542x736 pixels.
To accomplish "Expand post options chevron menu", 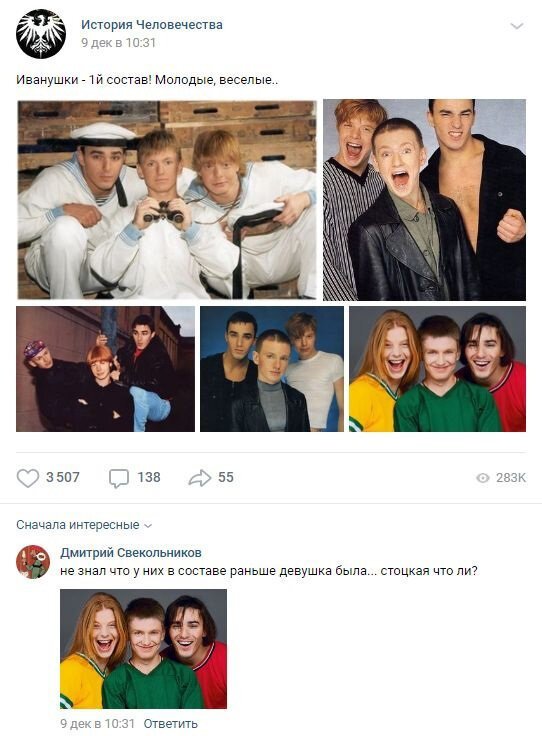I will (x=516, y=26).
